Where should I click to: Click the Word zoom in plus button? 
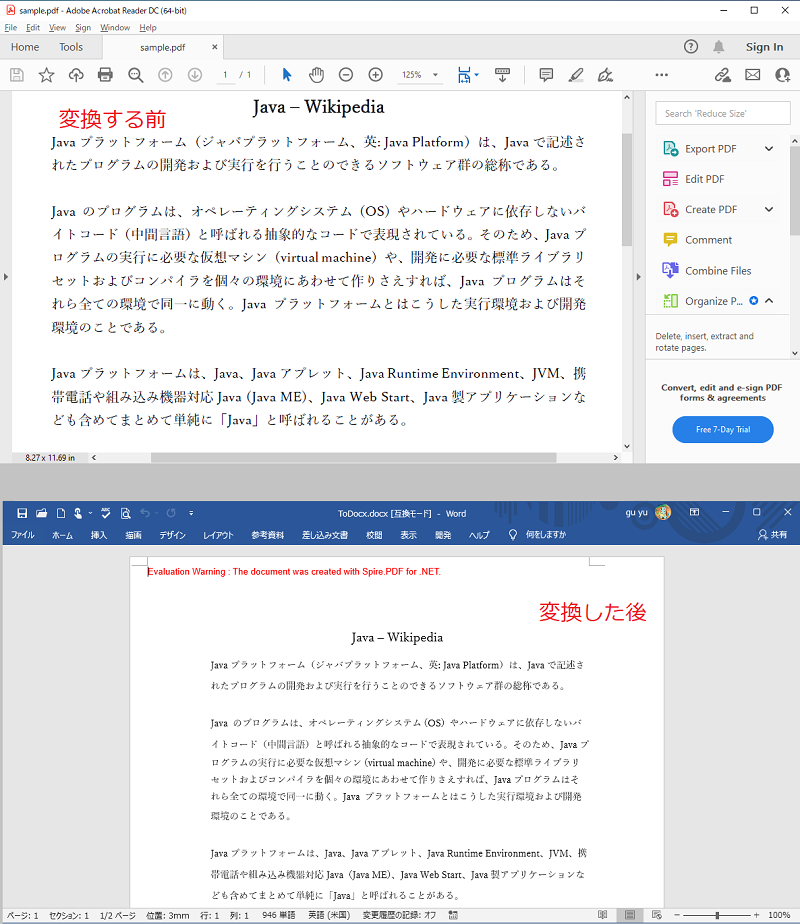pyautogui.click(x=756, y=915)
